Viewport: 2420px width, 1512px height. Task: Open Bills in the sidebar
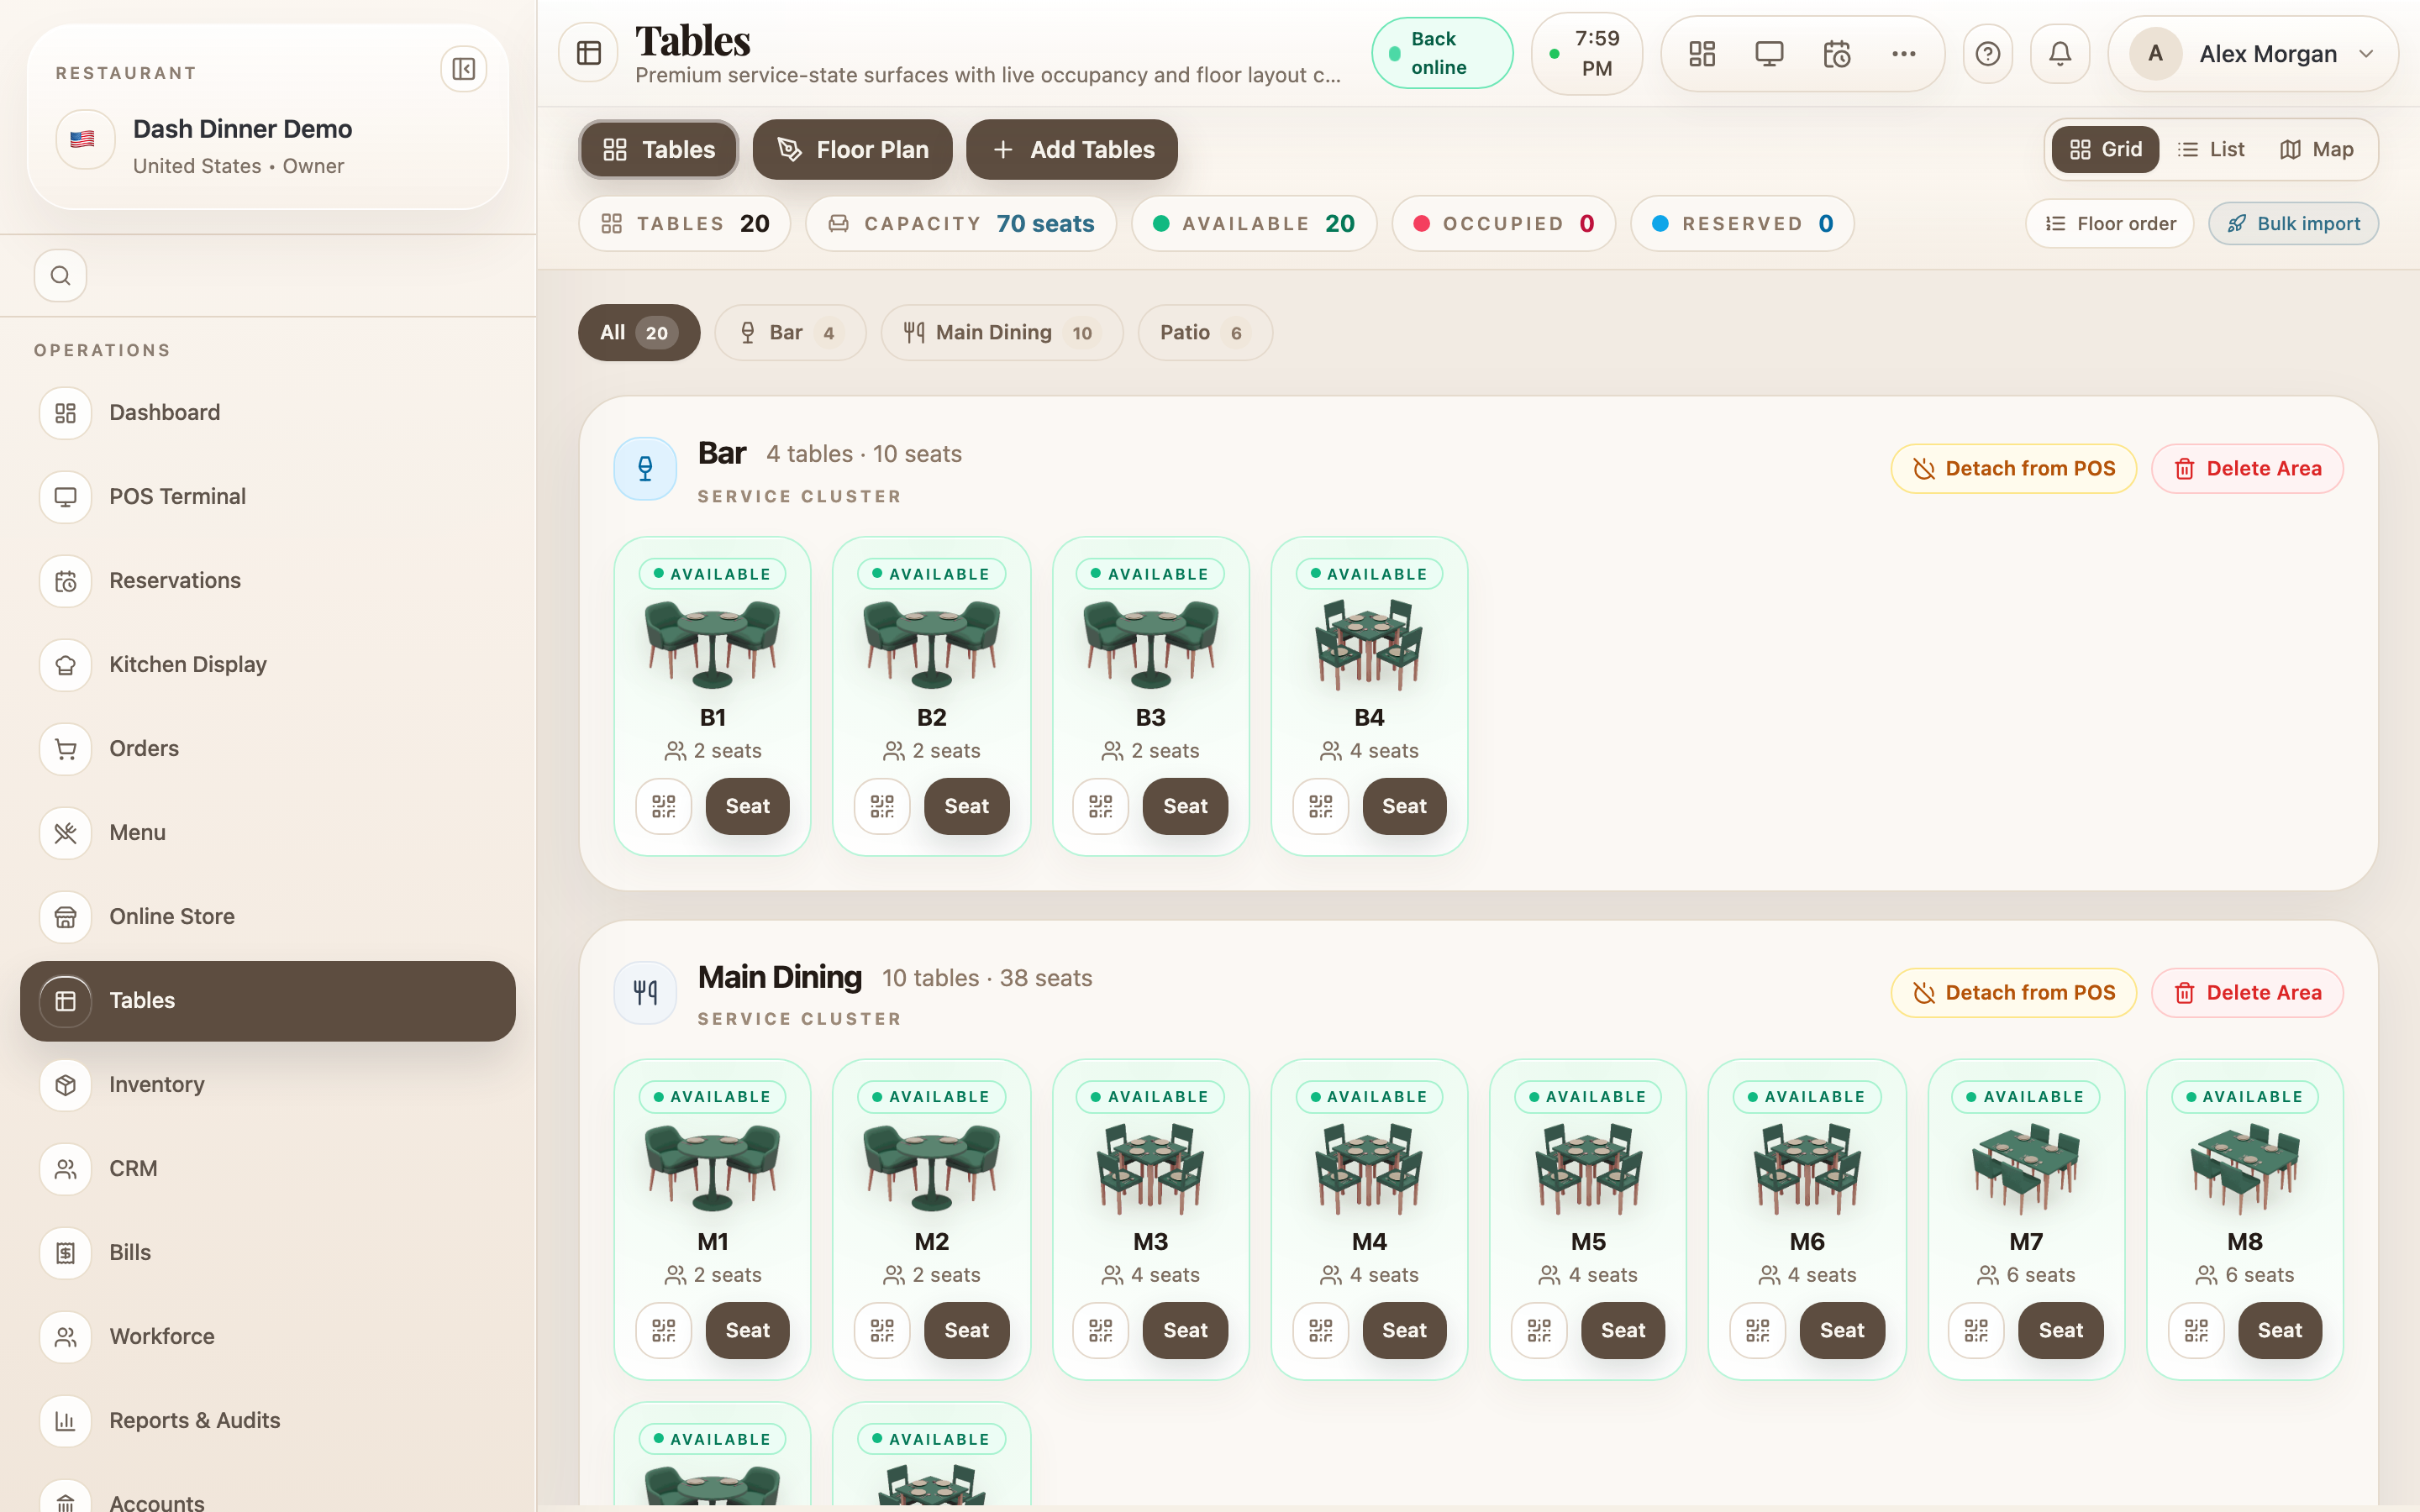click(x=268, y=1253)
